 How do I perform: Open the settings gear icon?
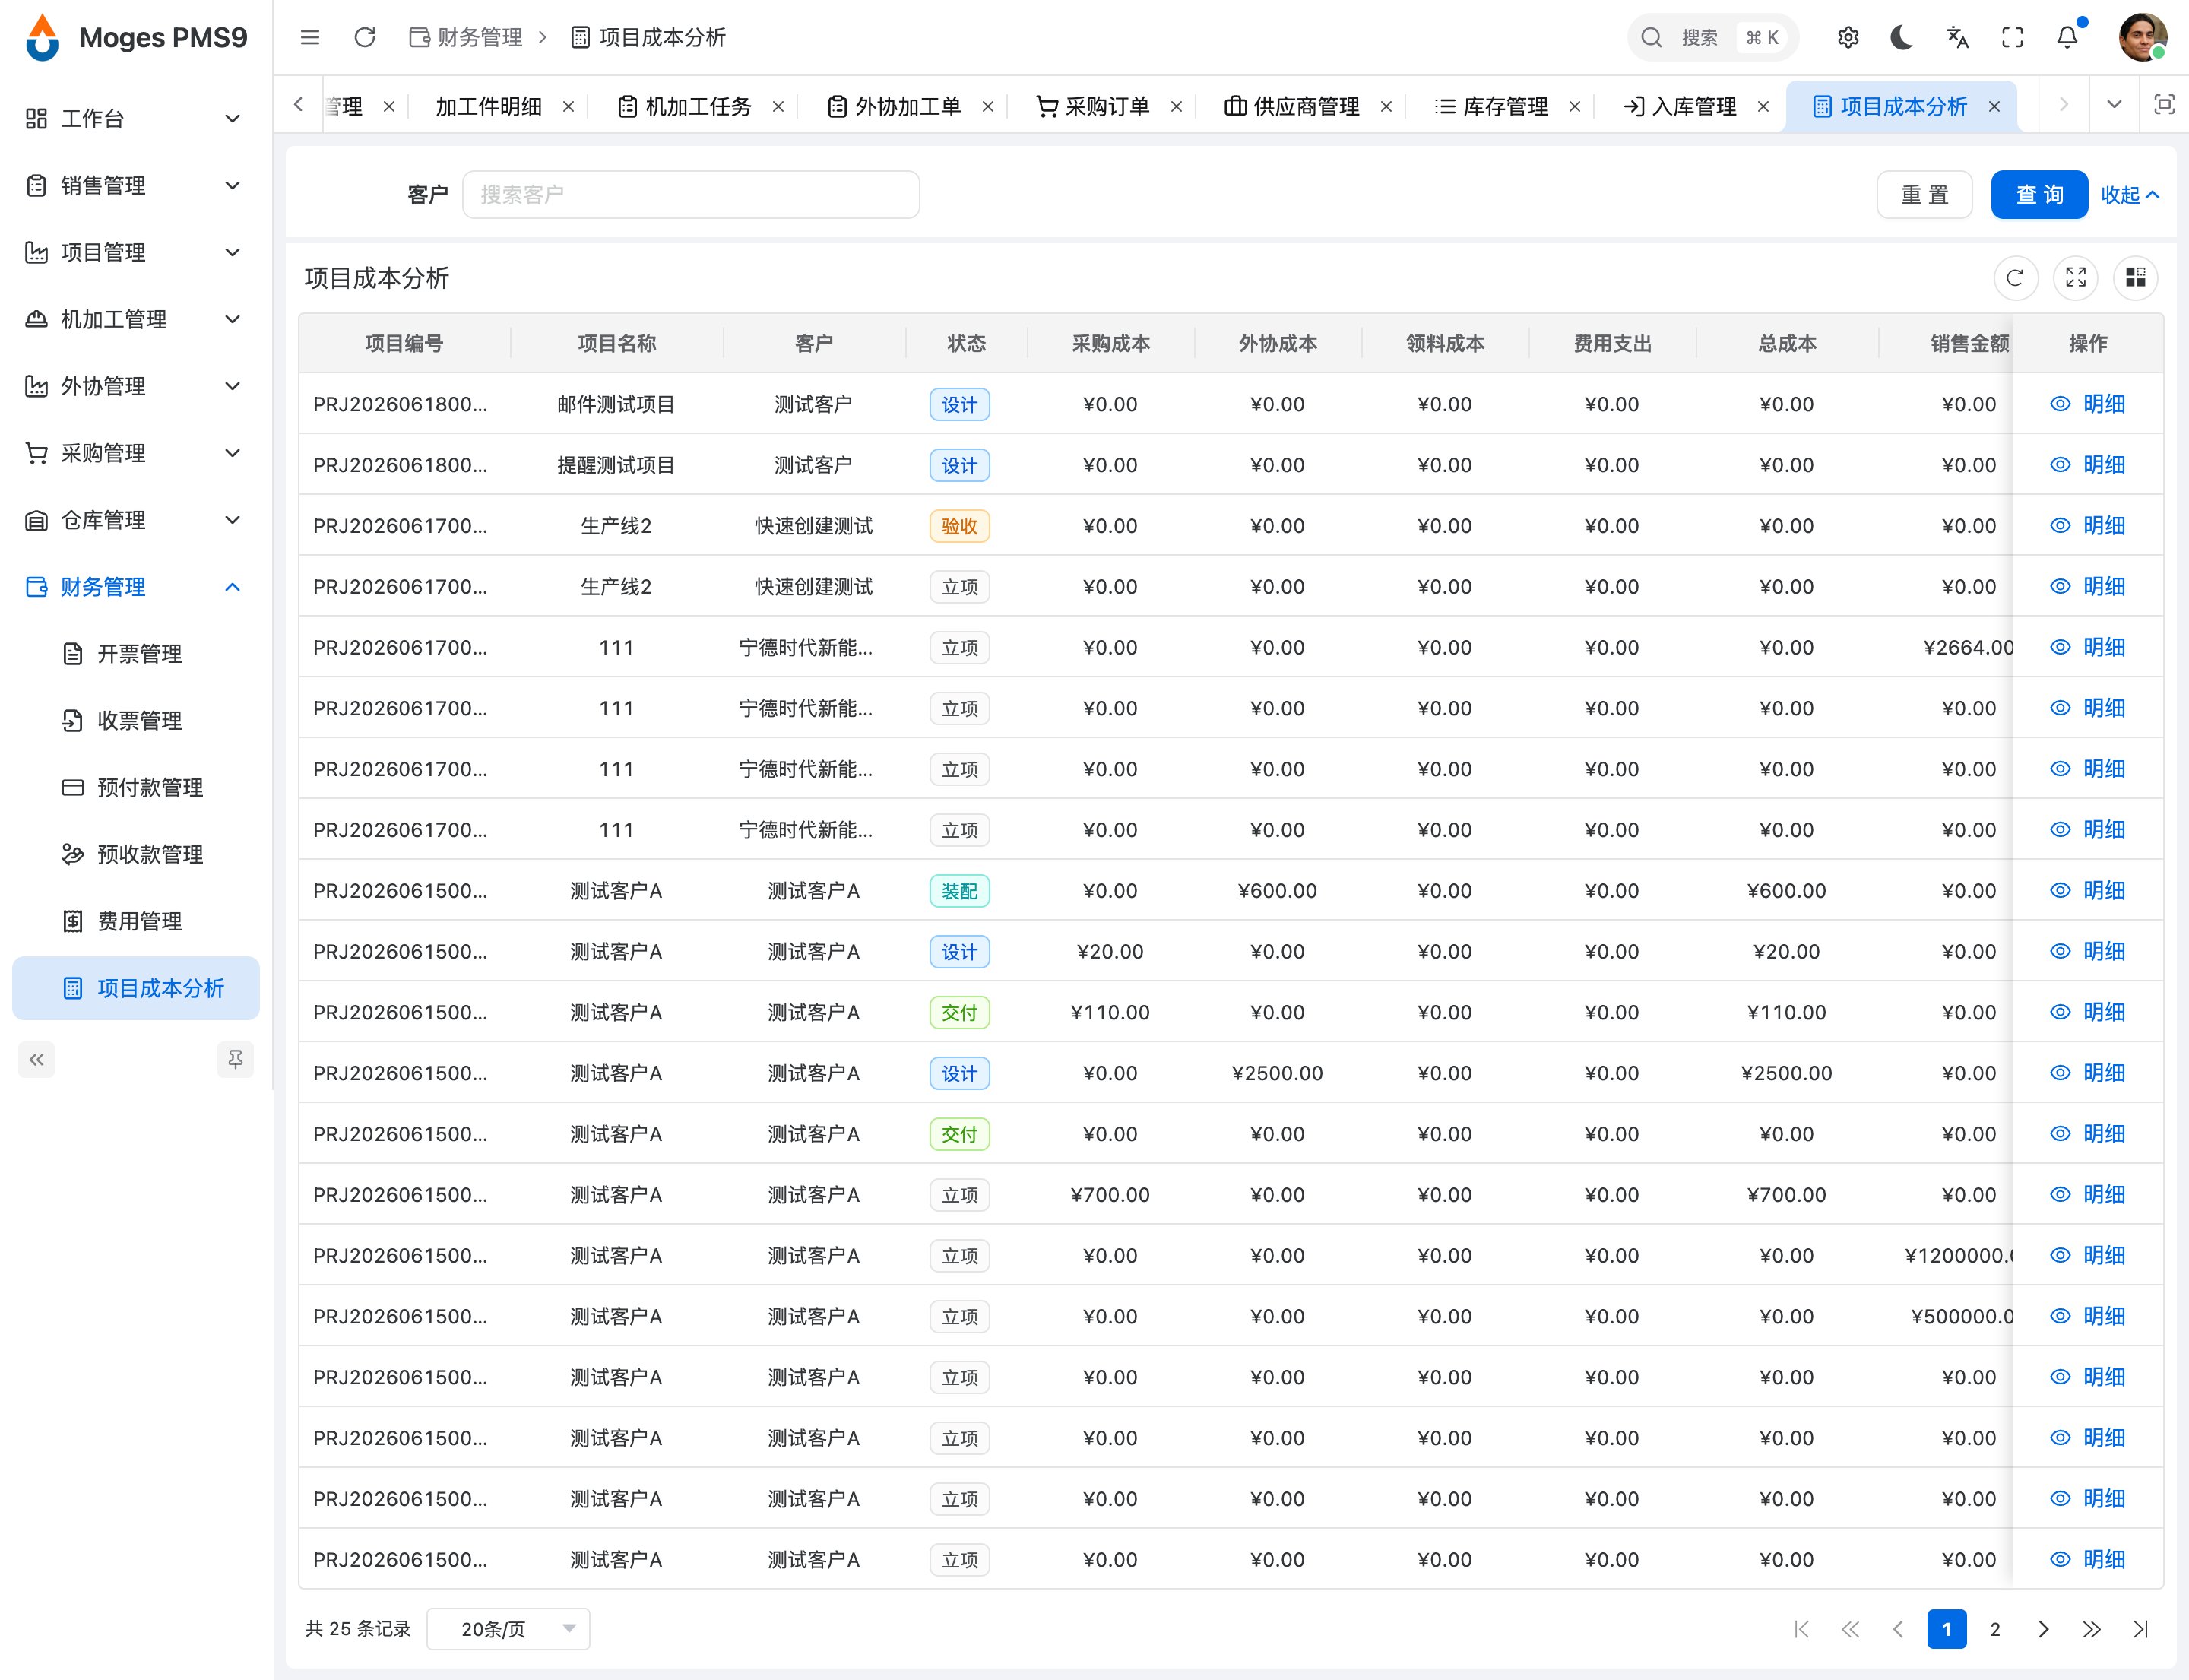1848,37
